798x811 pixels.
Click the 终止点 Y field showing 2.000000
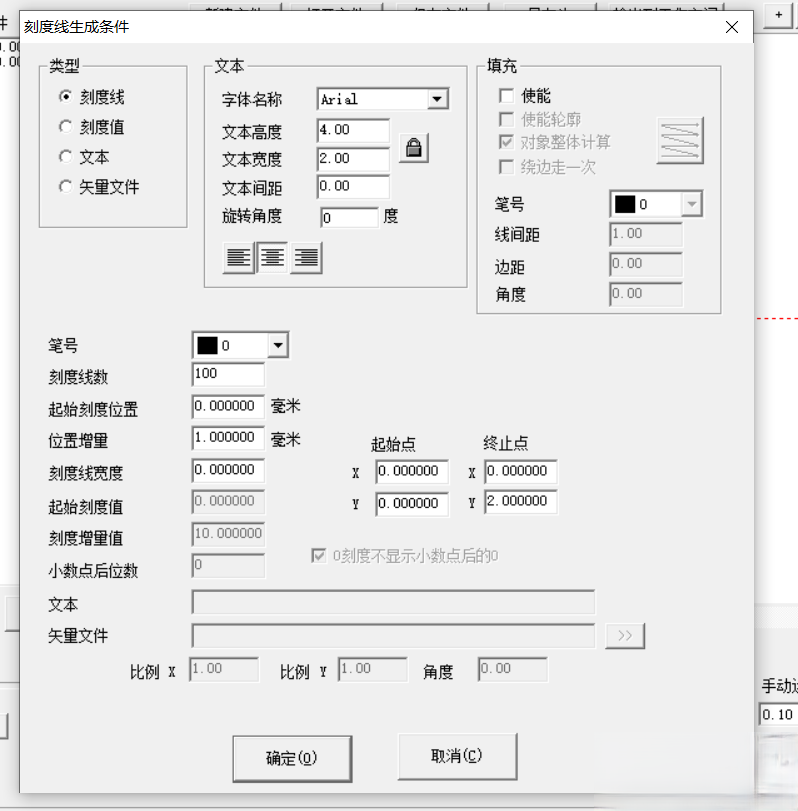click(x=521, y=502)
